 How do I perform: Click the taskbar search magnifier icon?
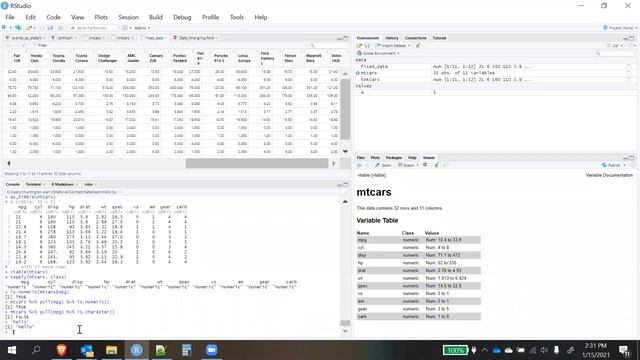coord(36,350)
